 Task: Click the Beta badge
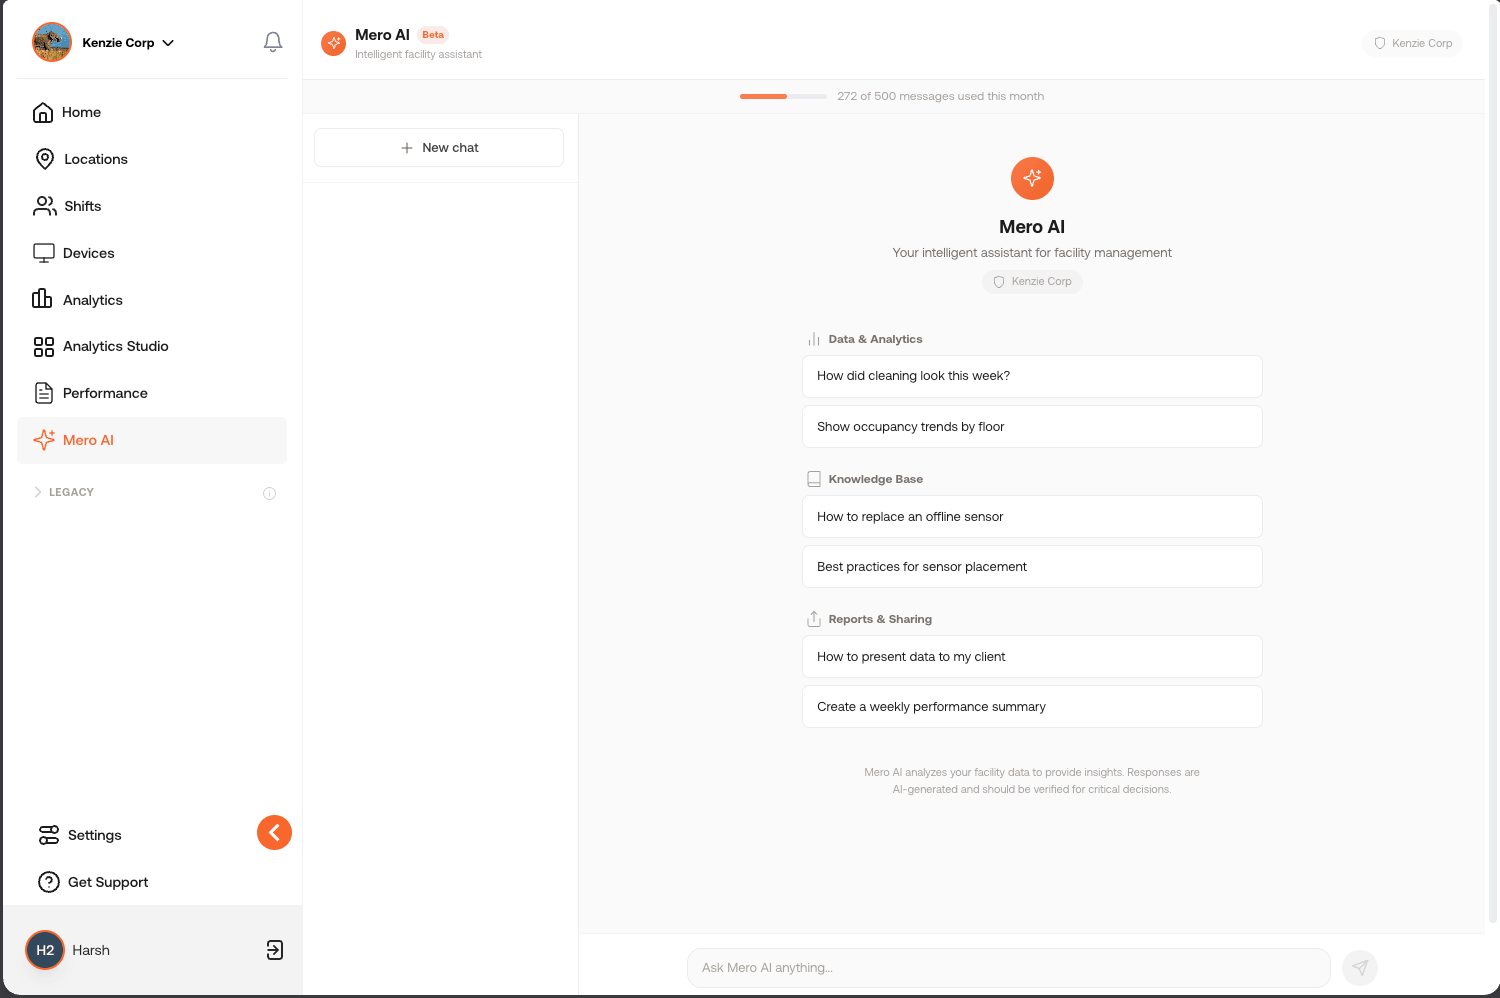pyautogui.click(x=433, y=35)
